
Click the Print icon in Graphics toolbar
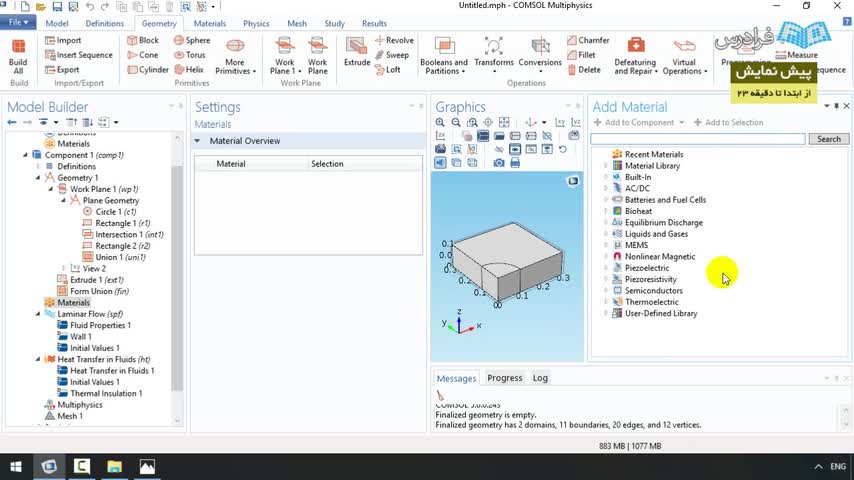pyautogui.click(x=515, y=163)
